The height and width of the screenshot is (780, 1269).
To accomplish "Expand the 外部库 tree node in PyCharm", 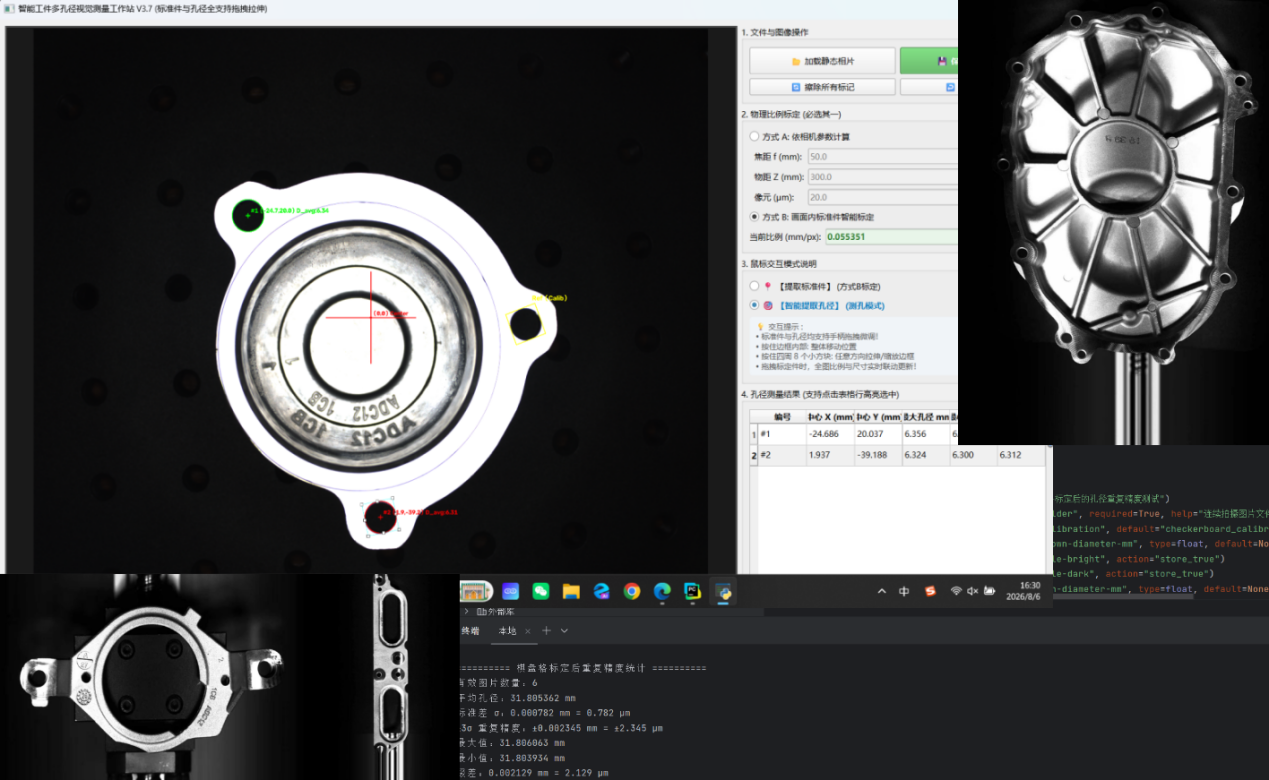I will click(465, 610).
